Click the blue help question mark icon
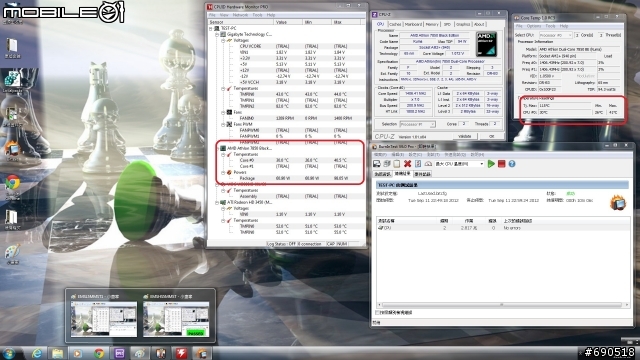640x360 pixels. coord(512,164)
